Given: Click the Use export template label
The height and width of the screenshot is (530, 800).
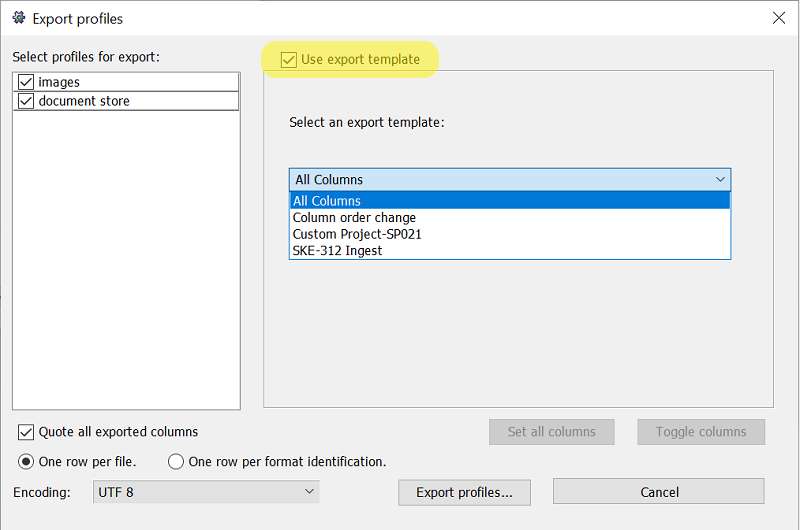Looking at the screenshot, I should (360, 59).
